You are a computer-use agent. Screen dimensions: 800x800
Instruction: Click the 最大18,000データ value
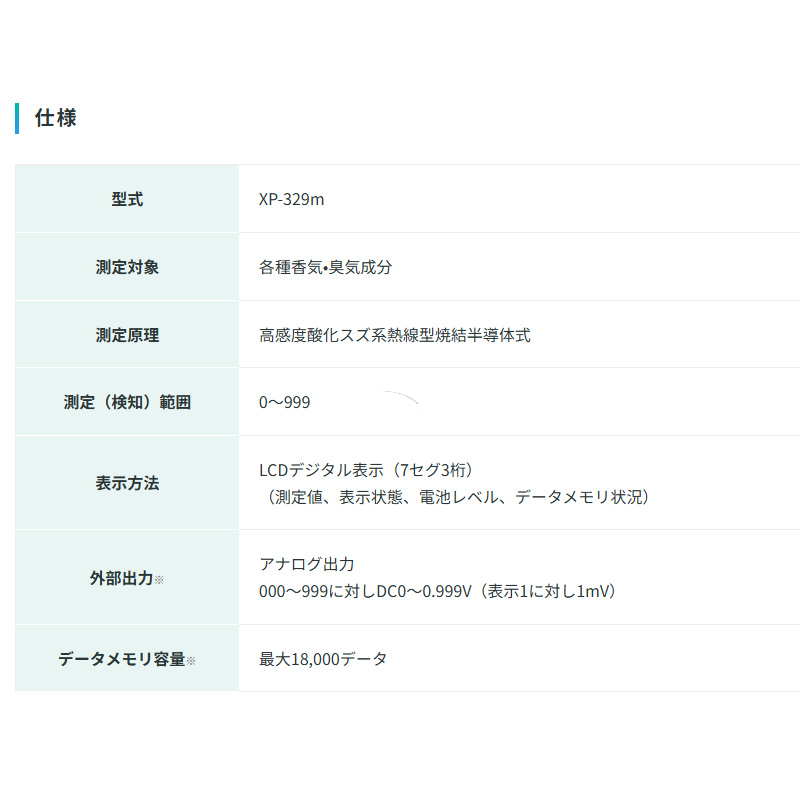(323, 659)
